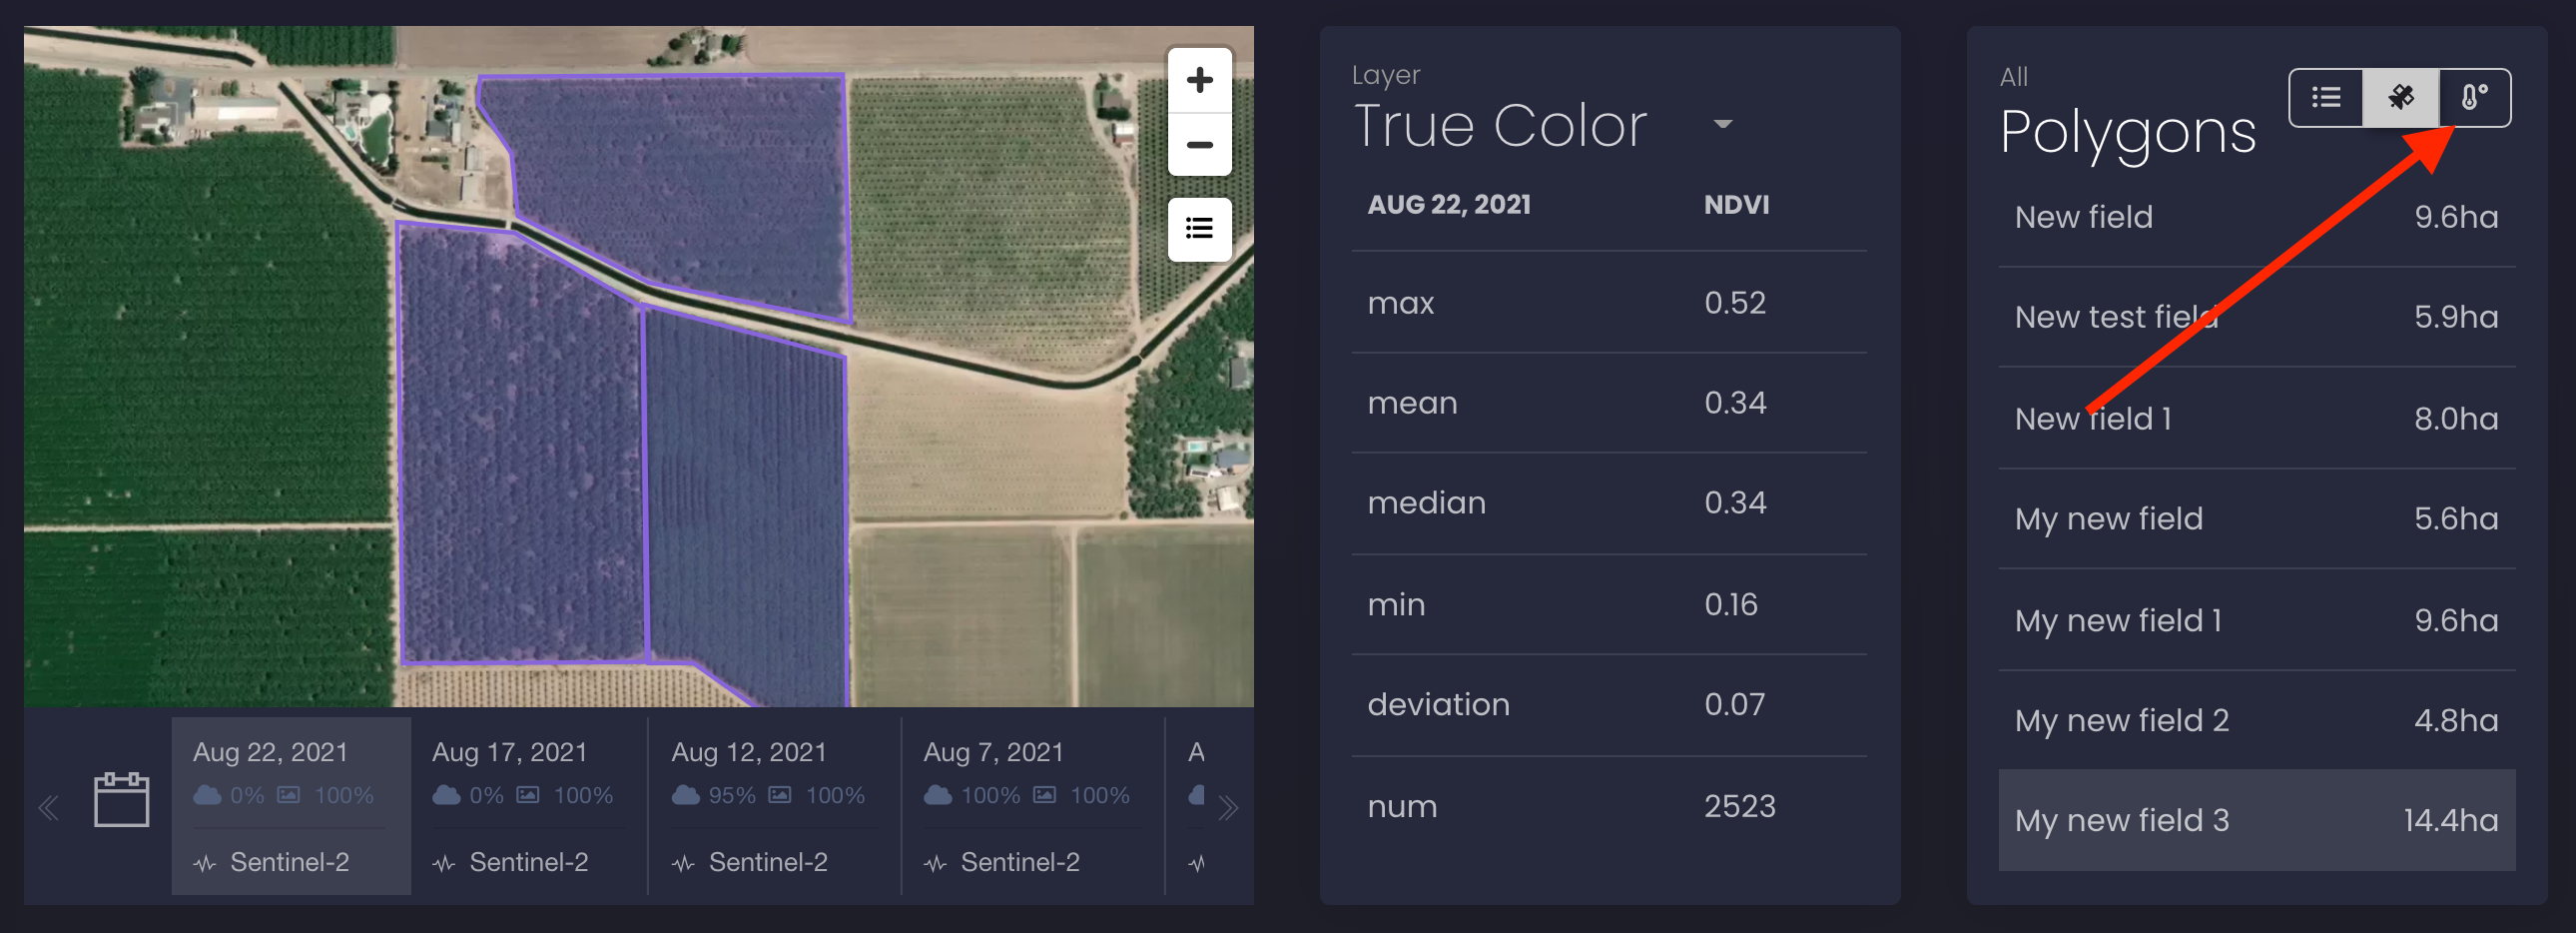This screenshot has height=933, width=2576.
Task: Go to next imagery dates arrow
Action: point(1229,807)
